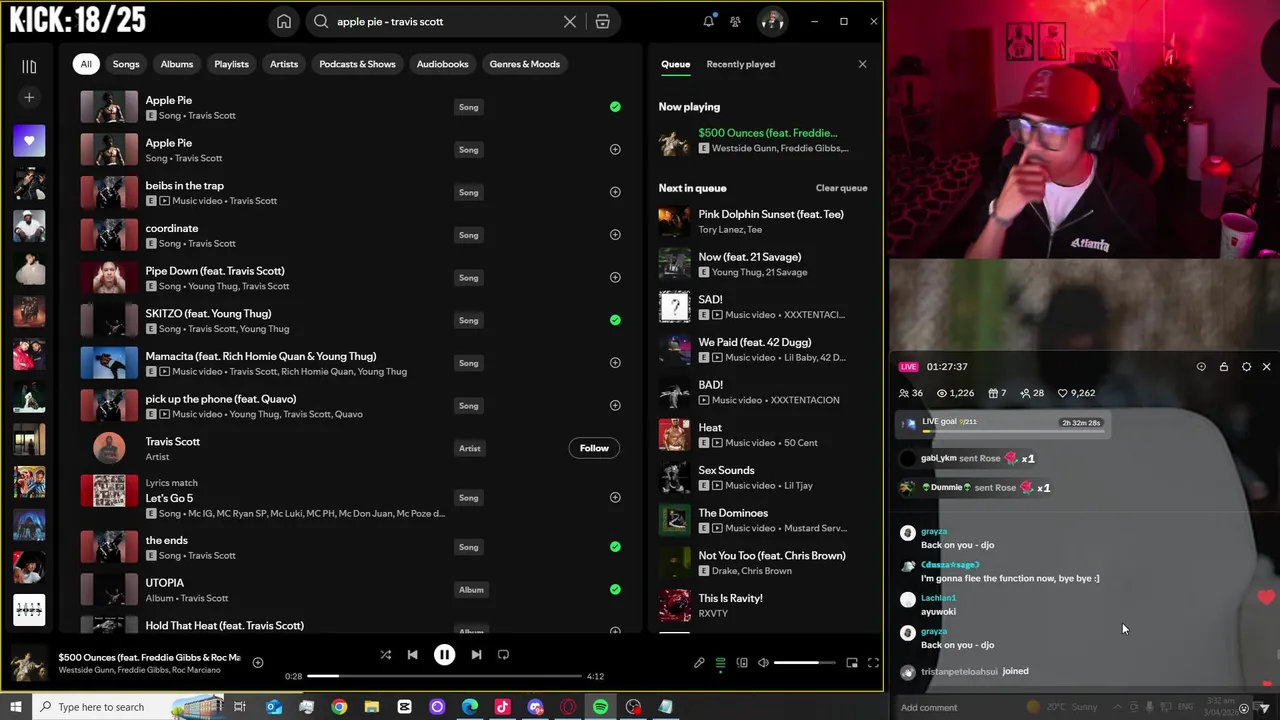
Task: Close the Queue panel
Action: click(x=862, y=64)
